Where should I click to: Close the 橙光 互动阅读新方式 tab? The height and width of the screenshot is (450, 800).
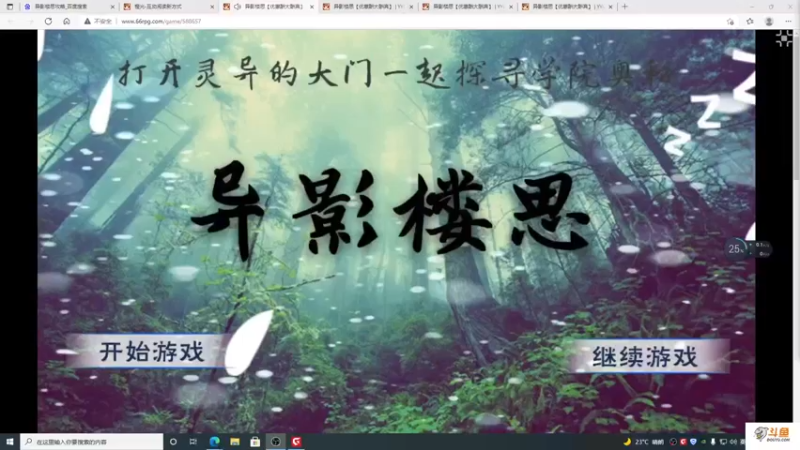click(212, 7)
